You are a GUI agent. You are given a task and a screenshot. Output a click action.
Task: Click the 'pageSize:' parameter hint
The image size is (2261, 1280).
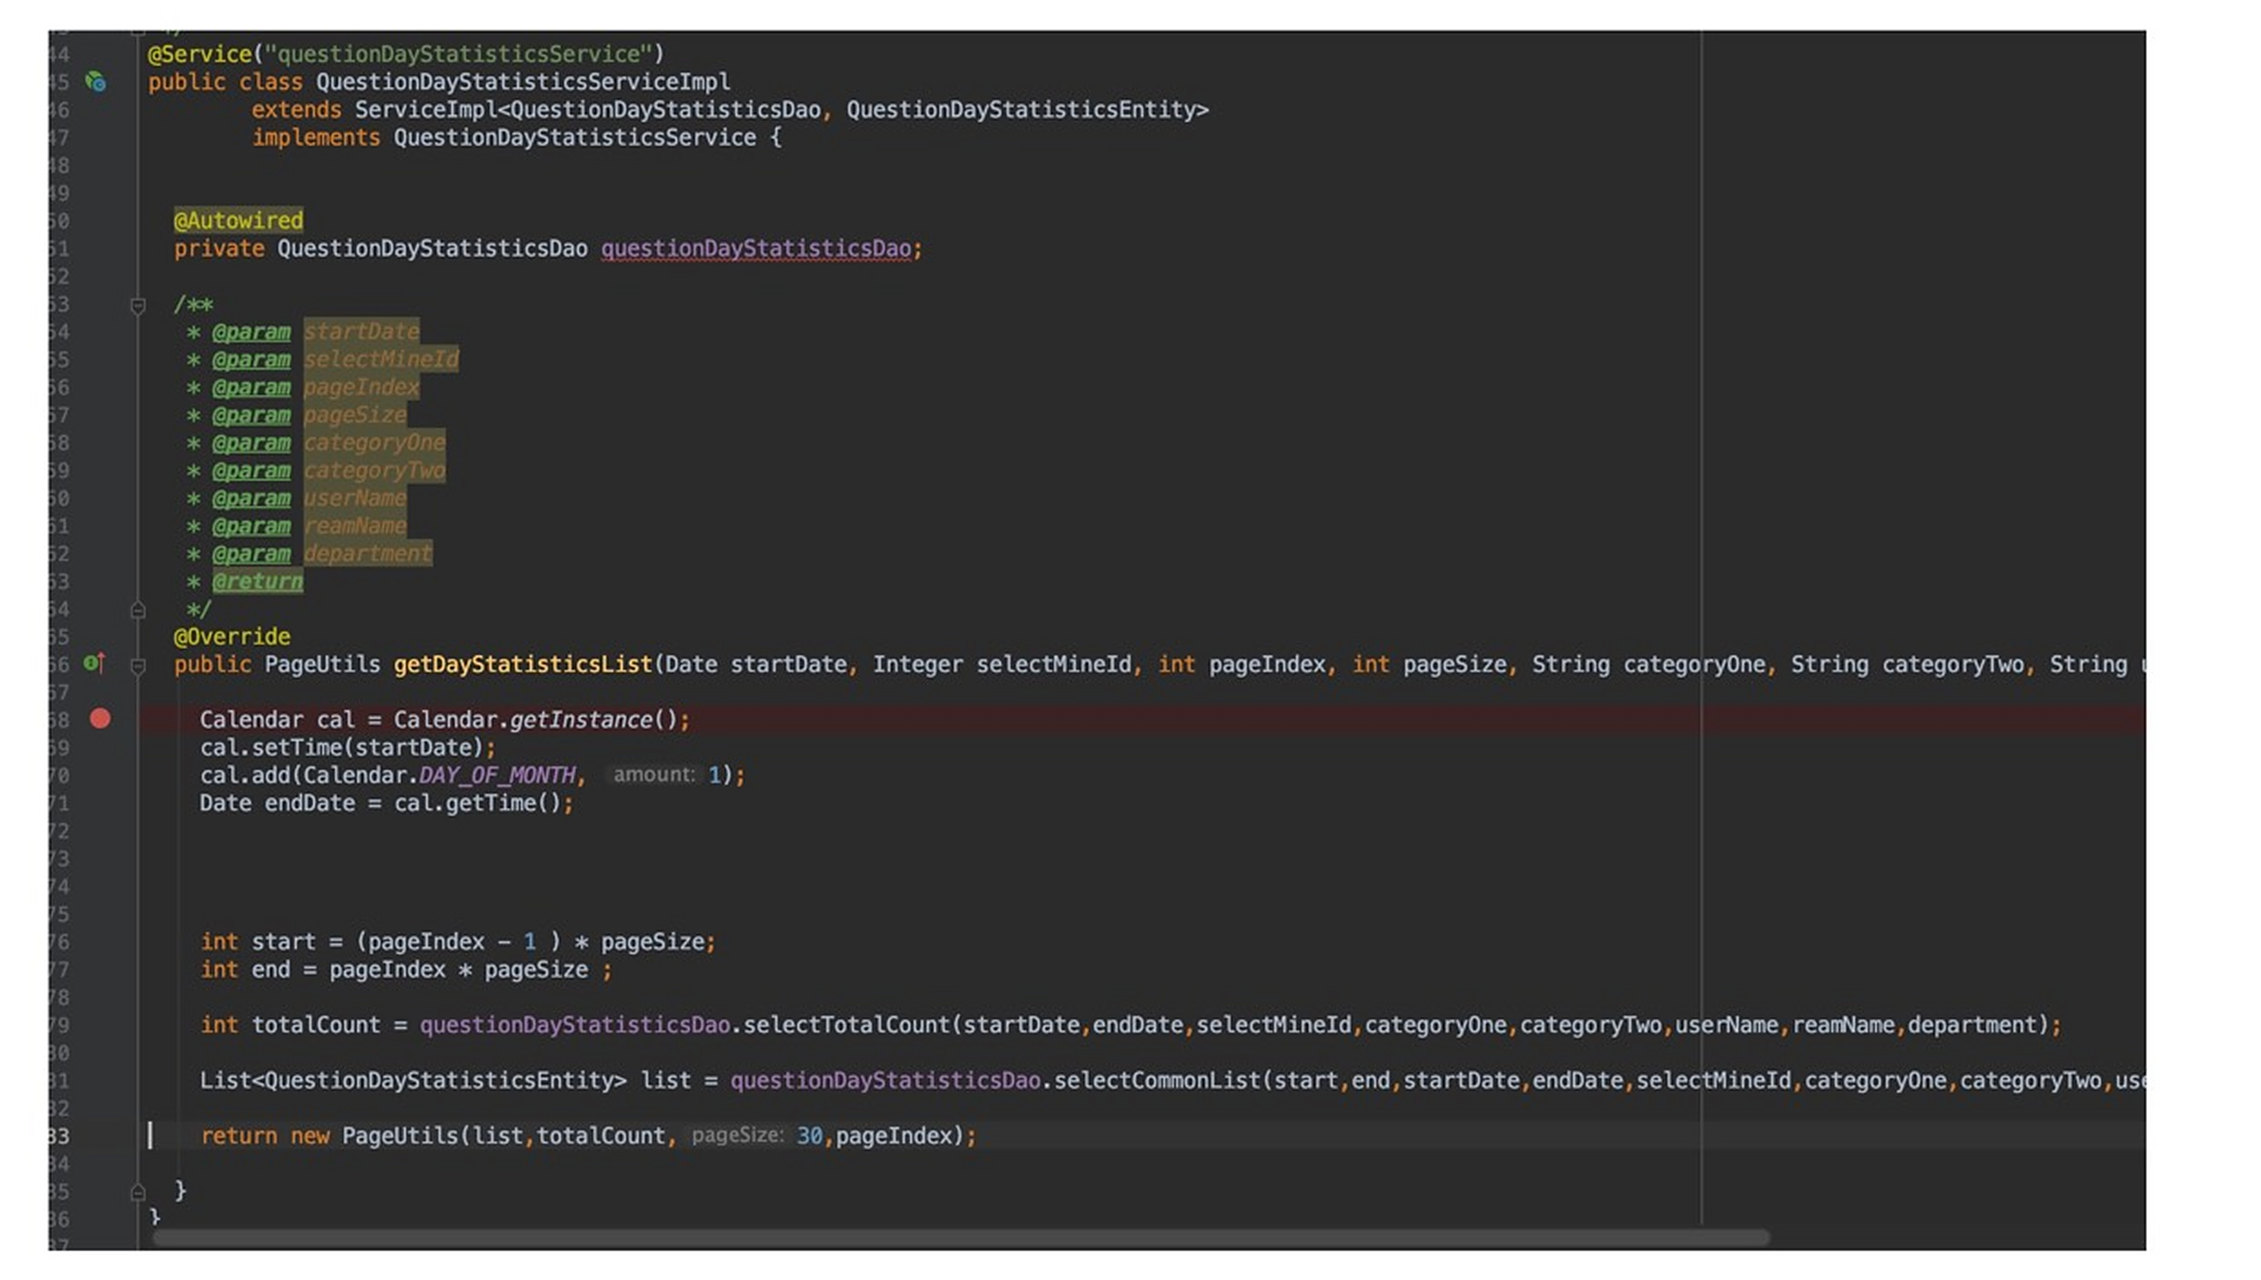(x=737, y=1135)
